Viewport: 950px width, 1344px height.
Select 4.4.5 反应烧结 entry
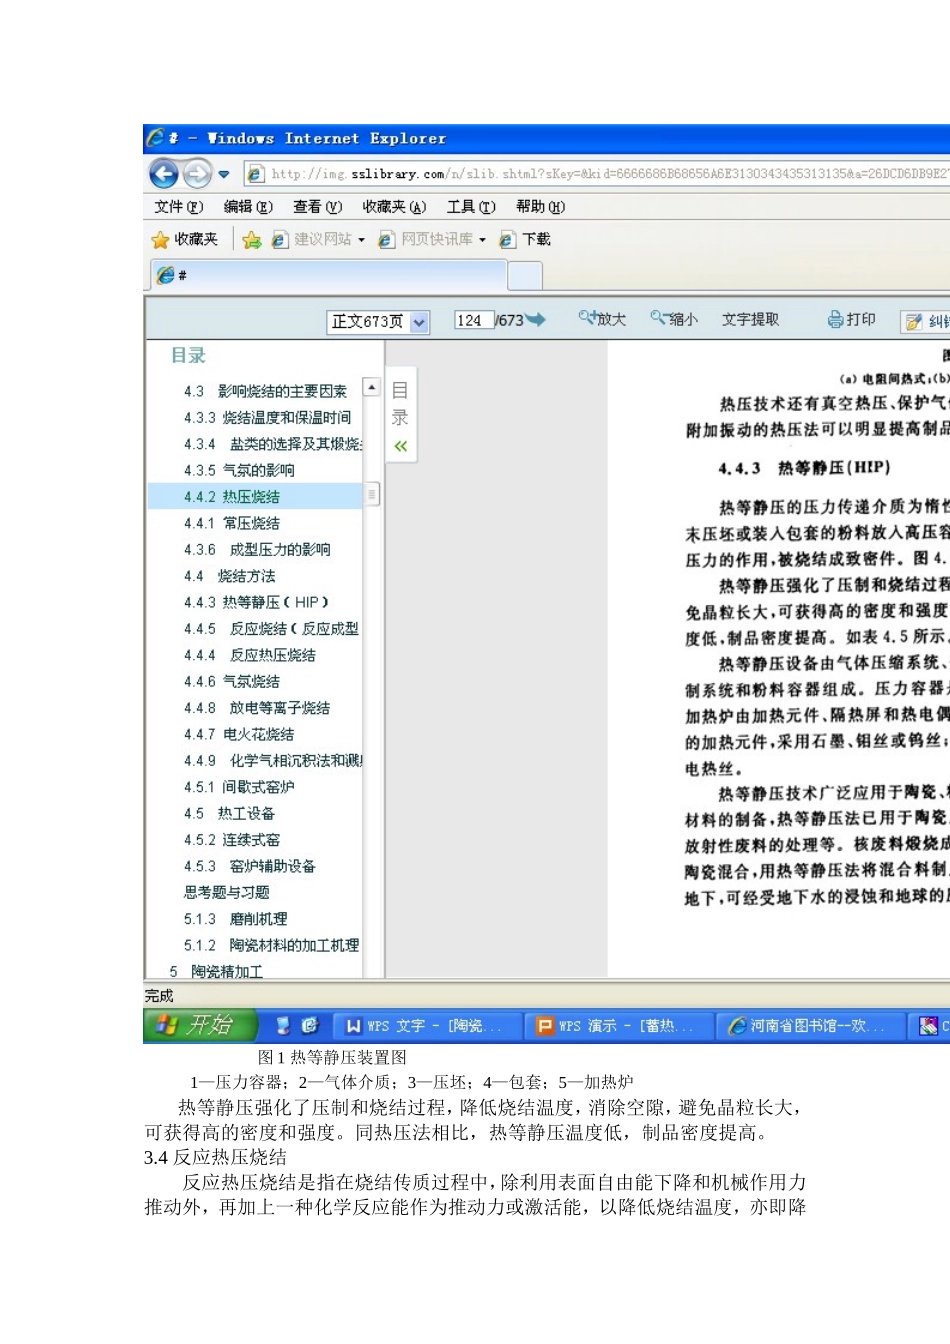tap(271, 628)
